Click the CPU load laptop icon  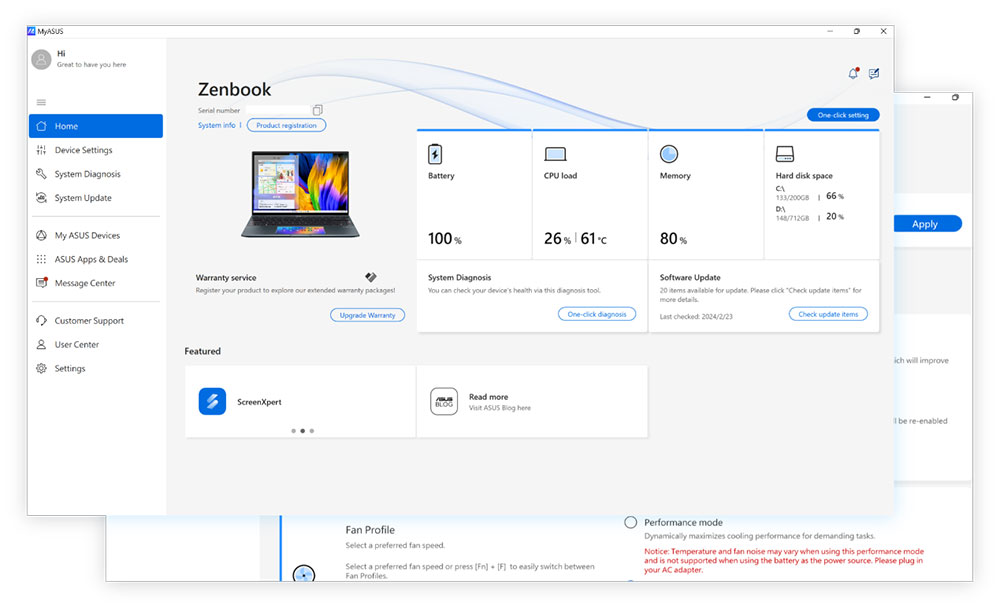click(555, 154)
